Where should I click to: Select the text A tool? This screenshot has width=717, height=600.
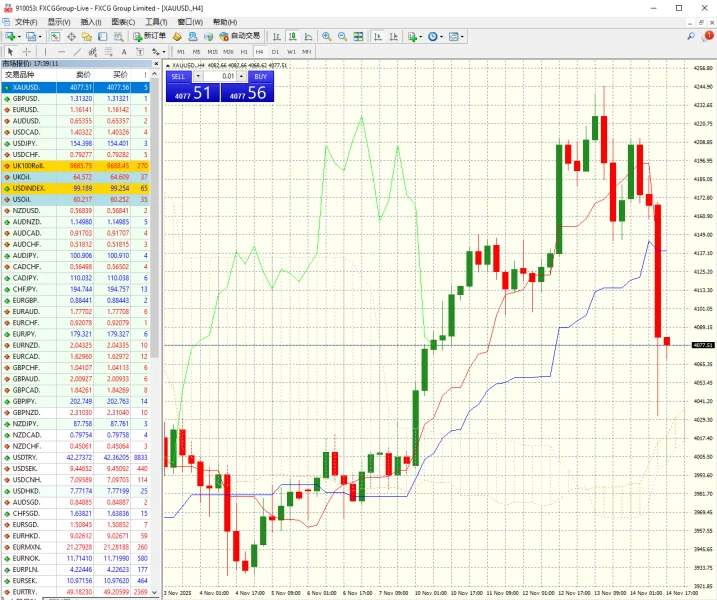[x=124, y=52]
